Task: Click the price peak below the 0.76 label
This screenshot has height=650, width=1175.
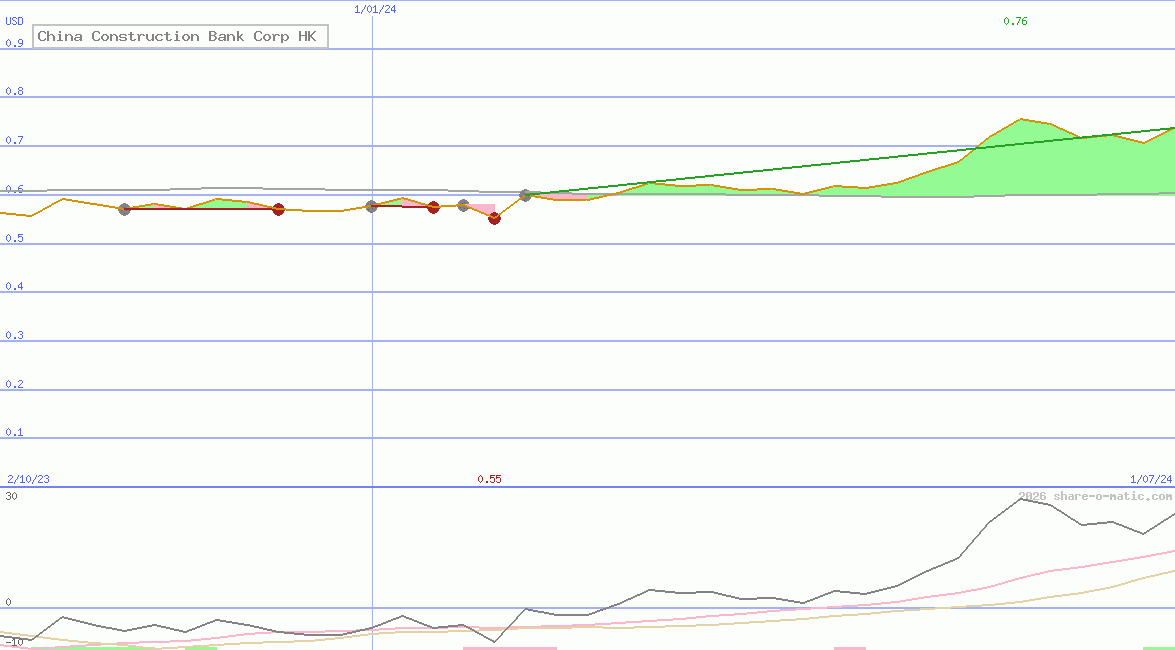Action: (1021, 119)
